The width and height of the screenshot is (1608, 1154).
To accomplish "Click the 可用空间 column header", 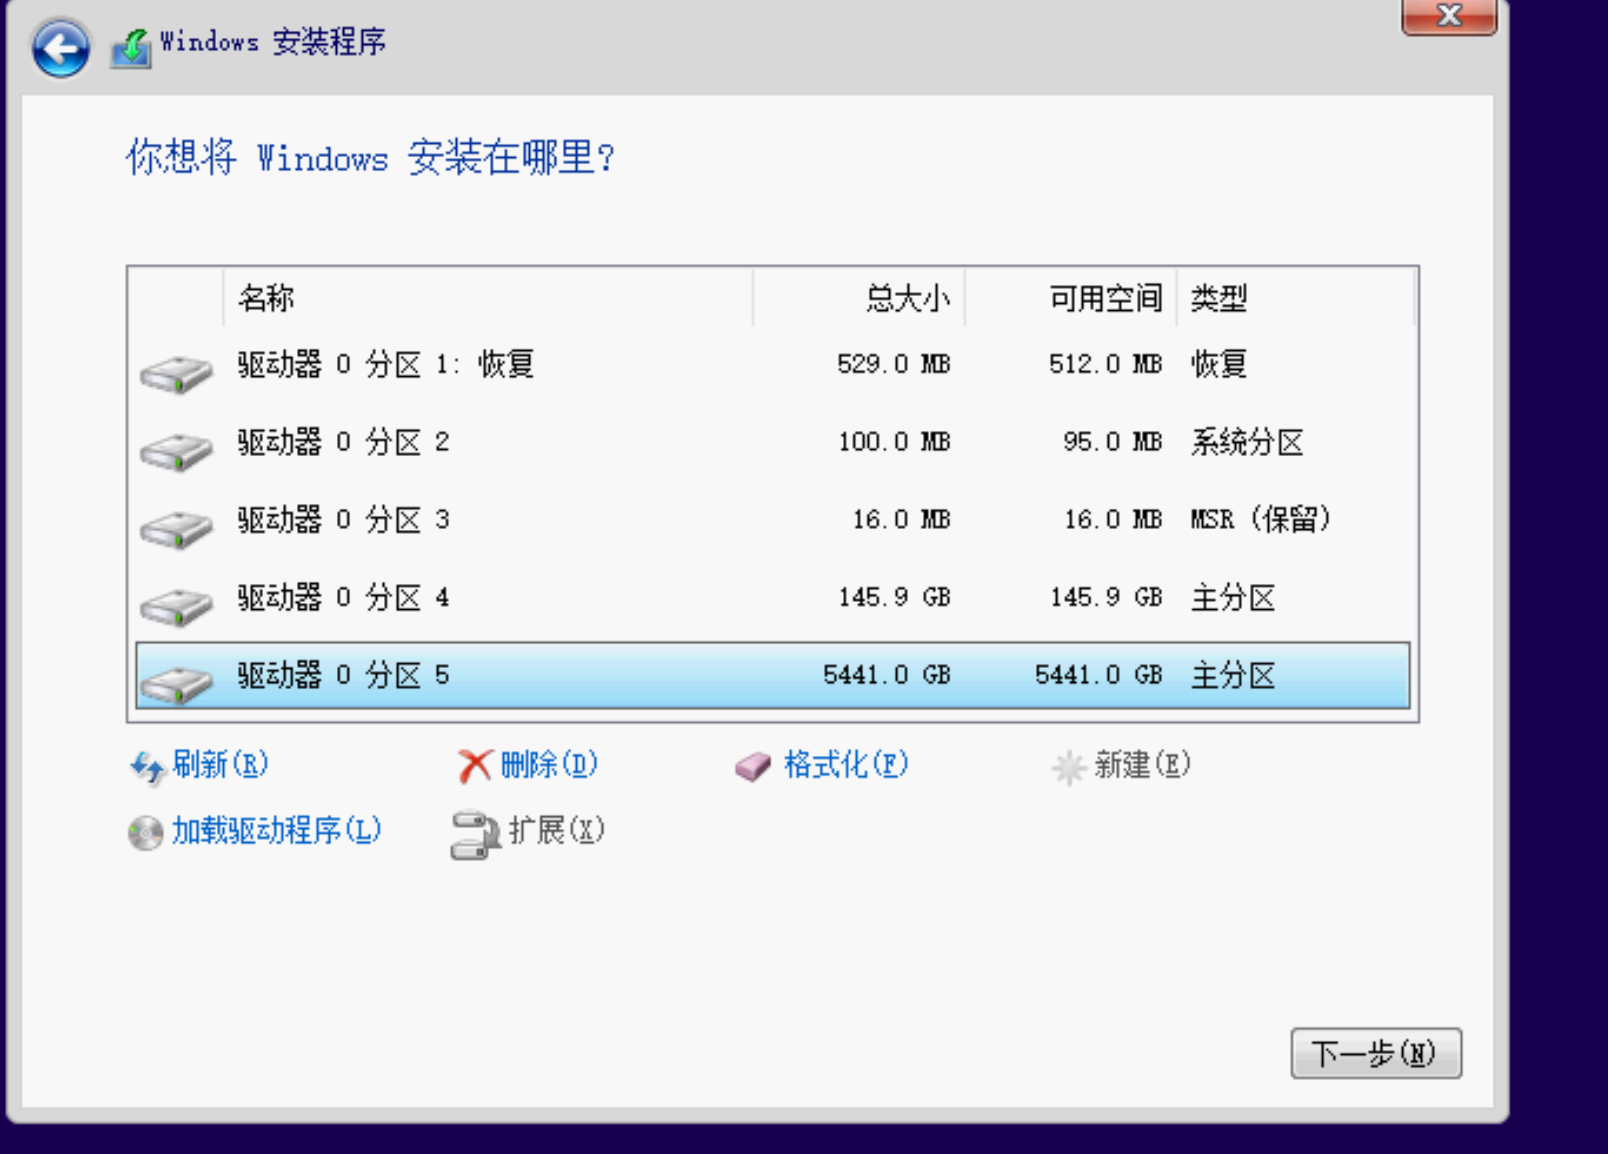I will 1071,297.
